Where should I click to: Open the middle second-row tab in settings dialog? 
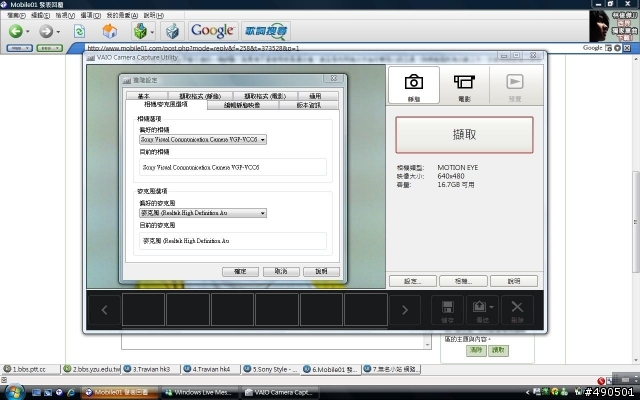[x=242, y=105]
